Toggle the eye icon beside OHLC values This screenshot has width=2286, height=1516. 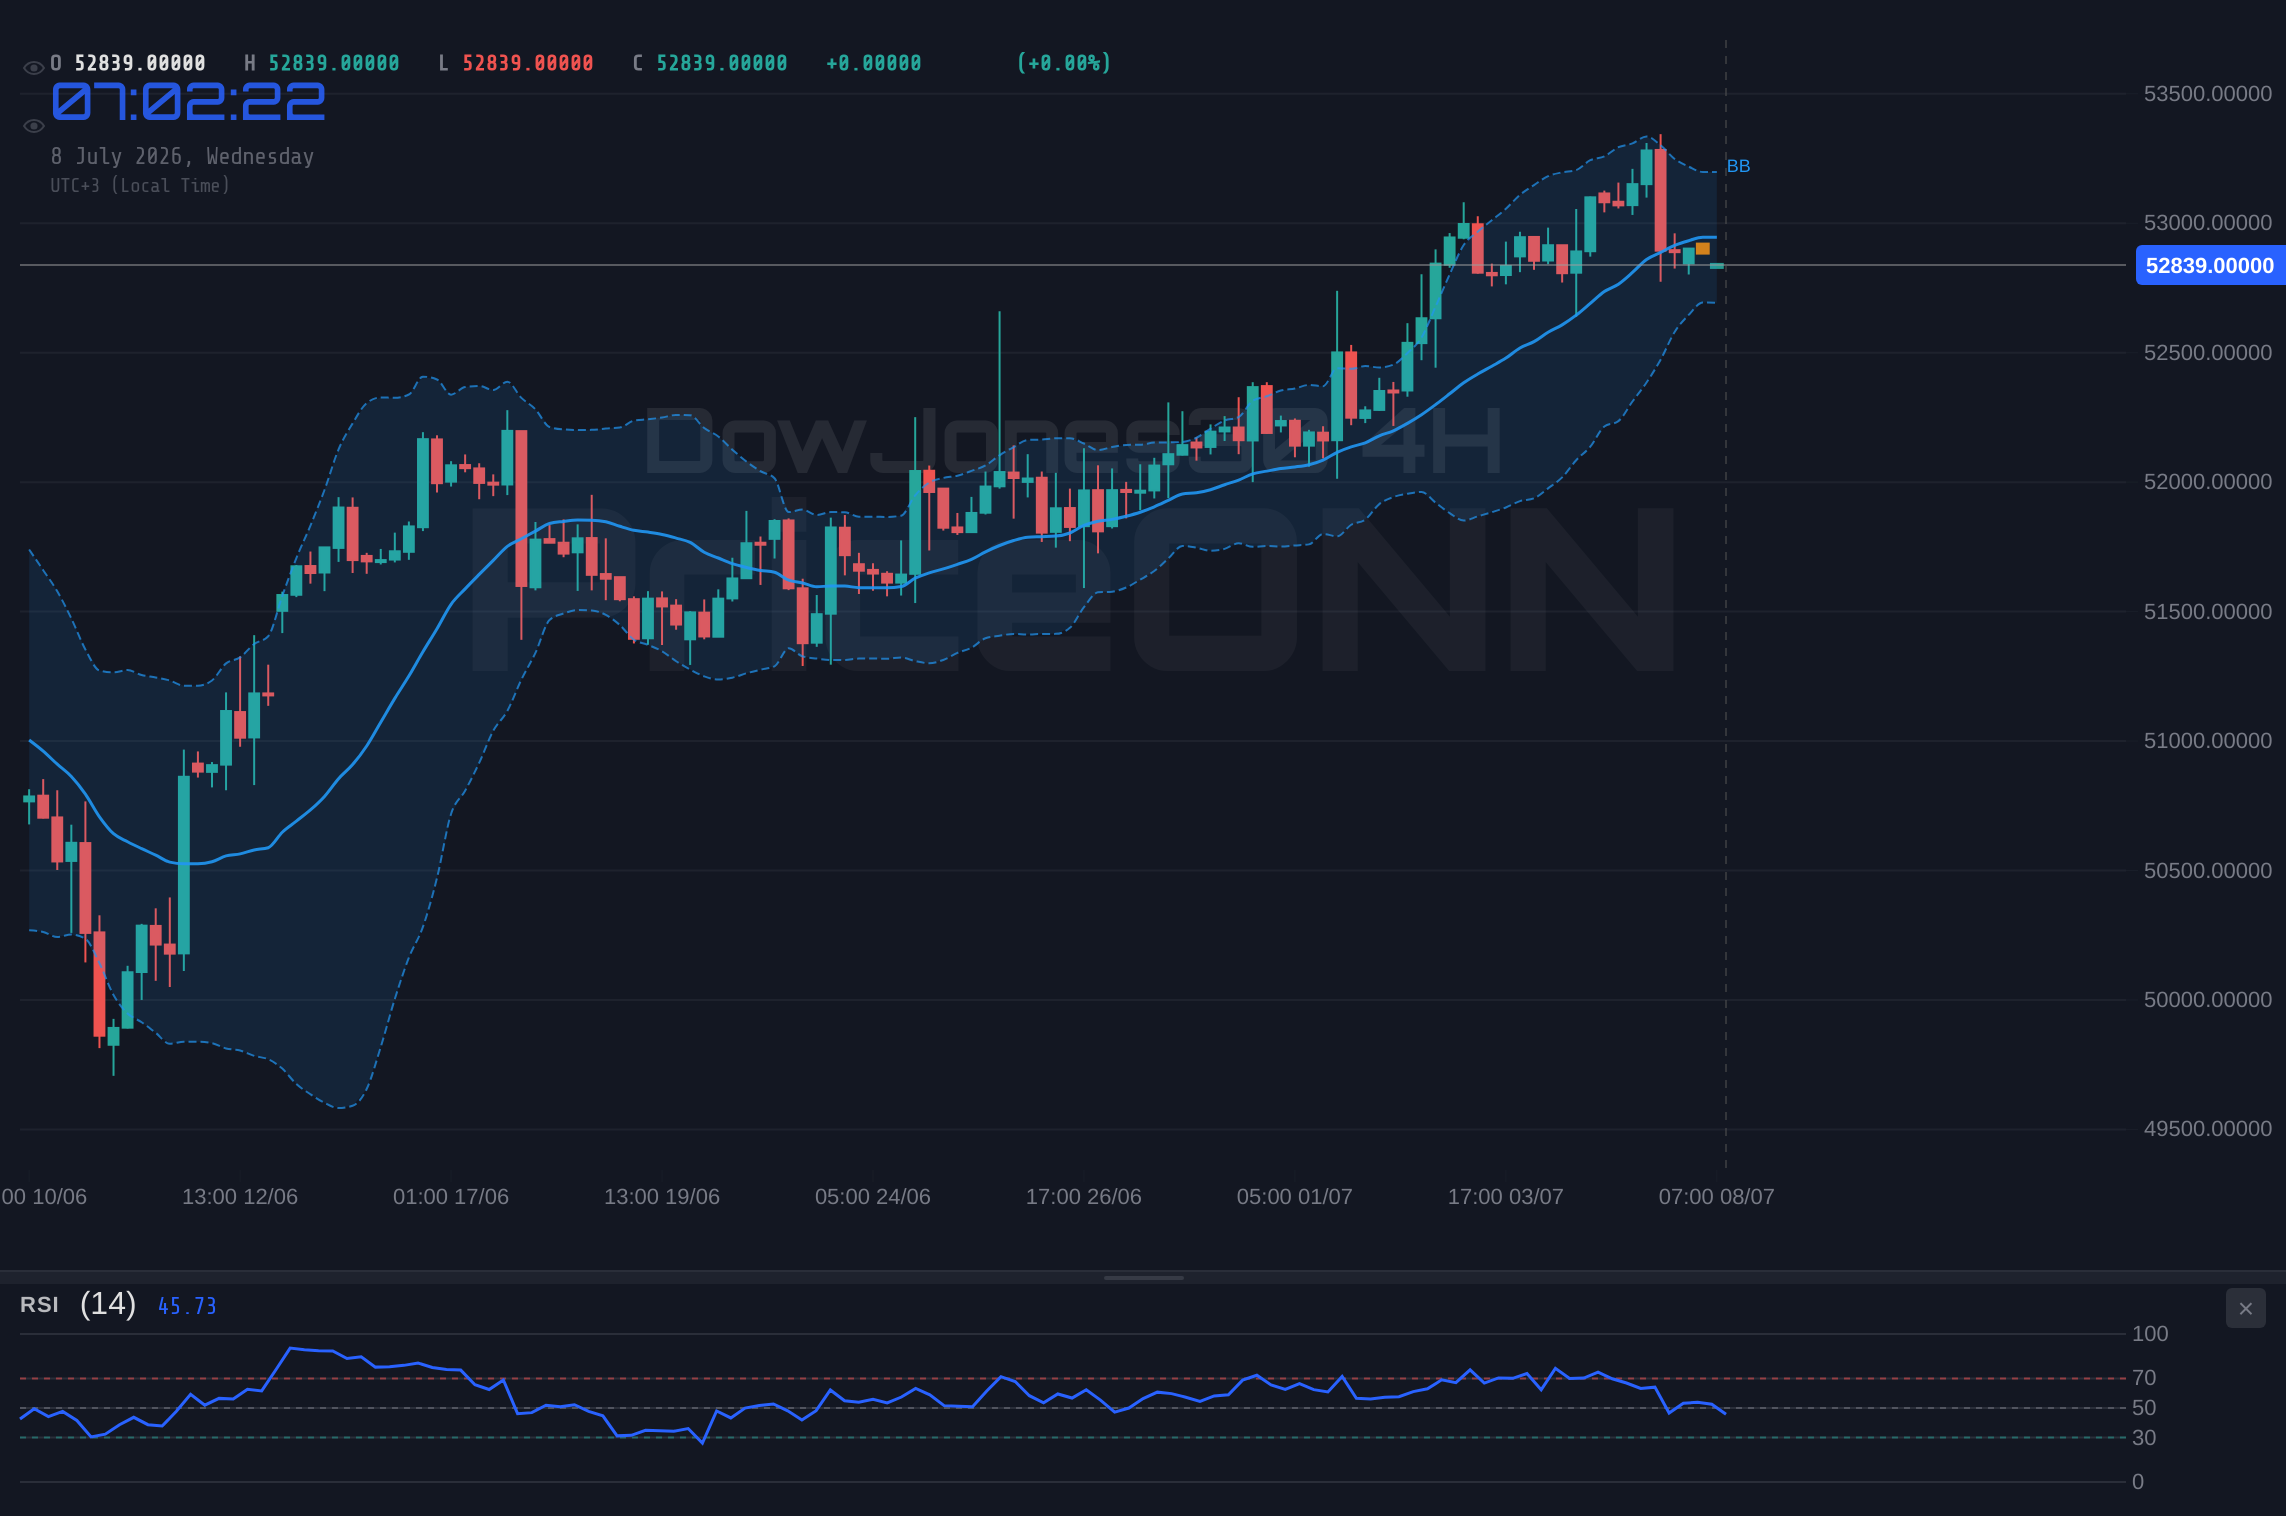tap(33, 68)
